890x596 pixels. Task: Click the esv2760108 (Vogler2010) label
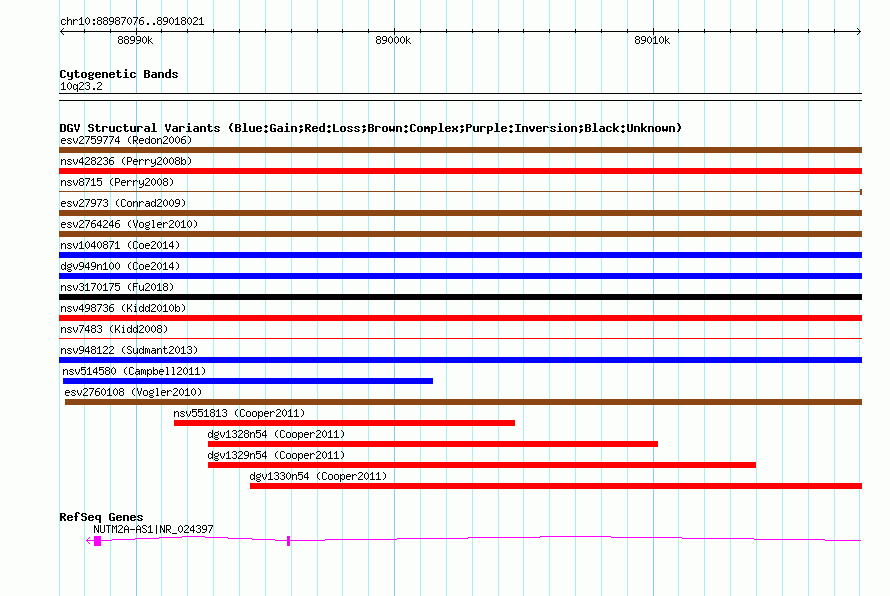133,392
